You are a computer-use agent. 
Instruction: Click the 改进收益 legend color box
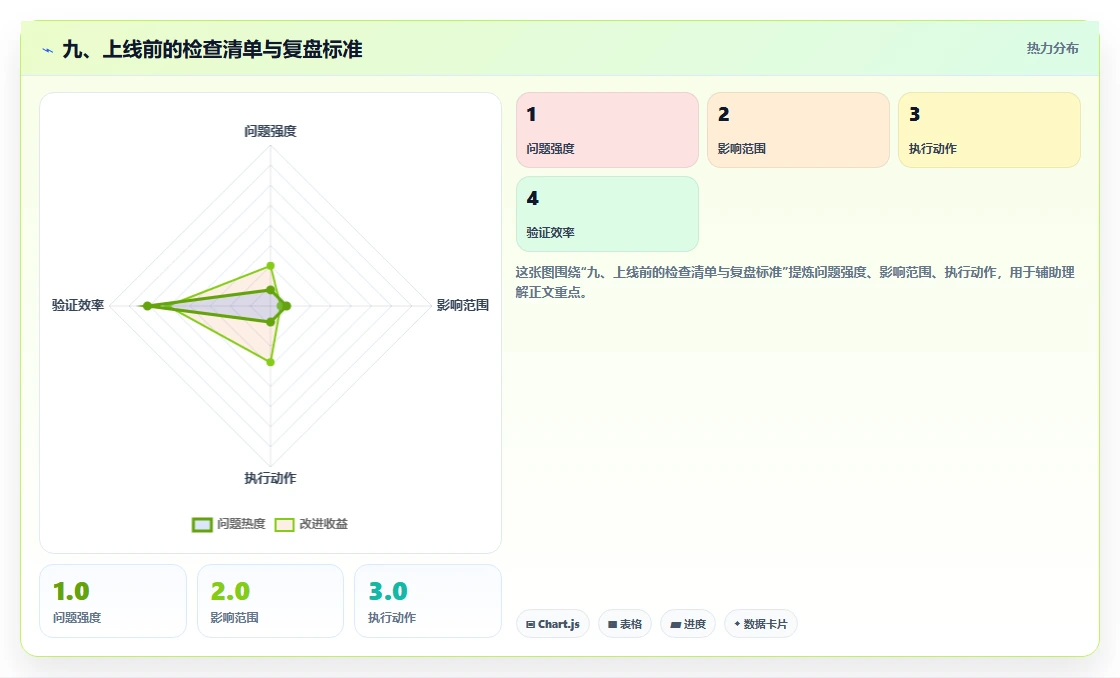coord(284,525)
